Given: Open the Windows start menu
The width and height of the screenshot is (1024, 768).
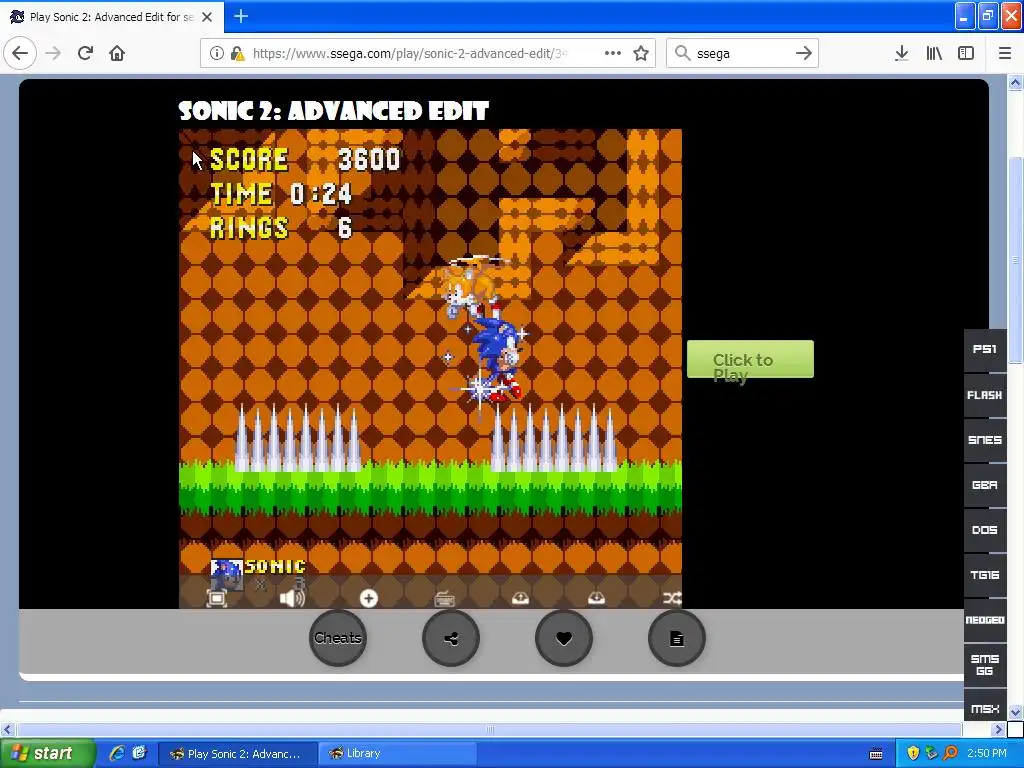Looking at the screenshot, I should coord(47,753).
